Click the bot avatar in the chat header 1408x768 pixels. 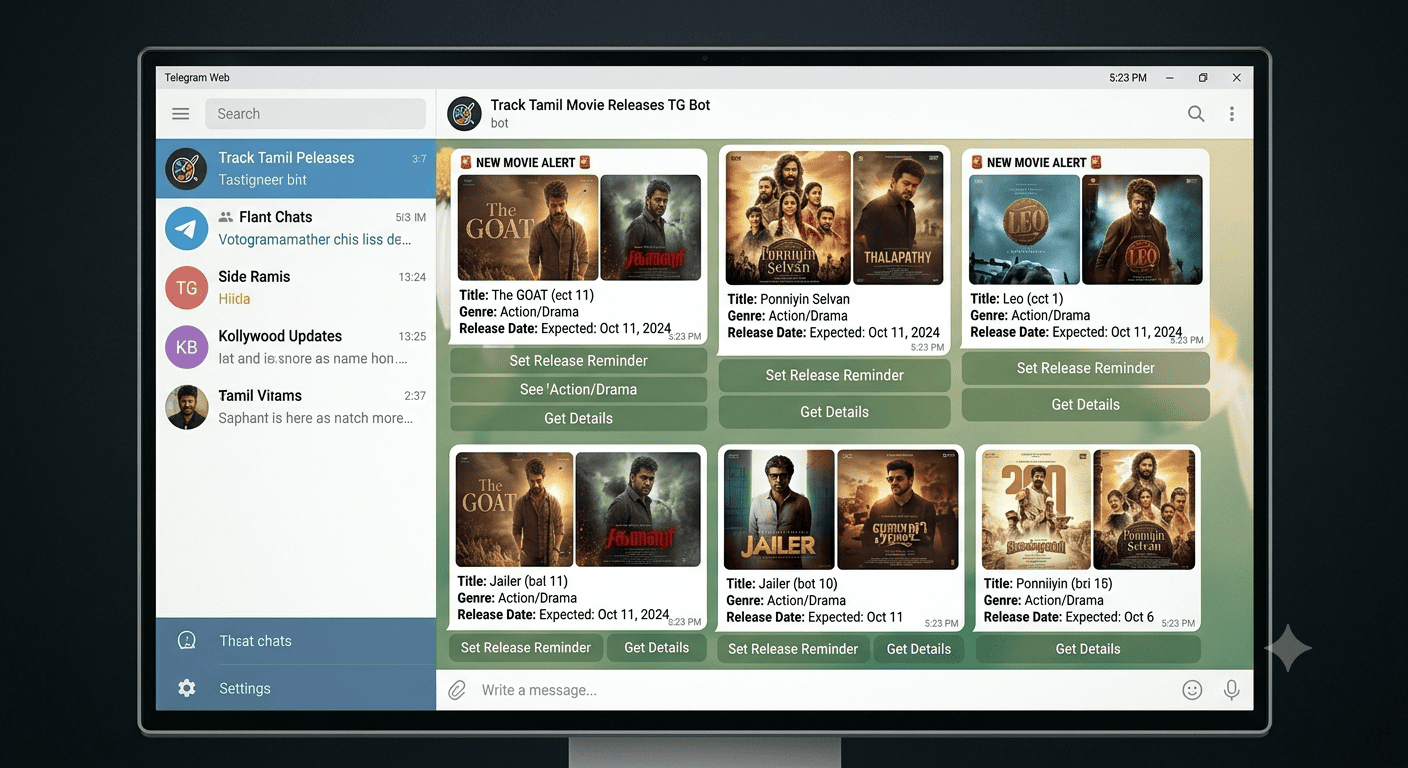click(464, 114)
